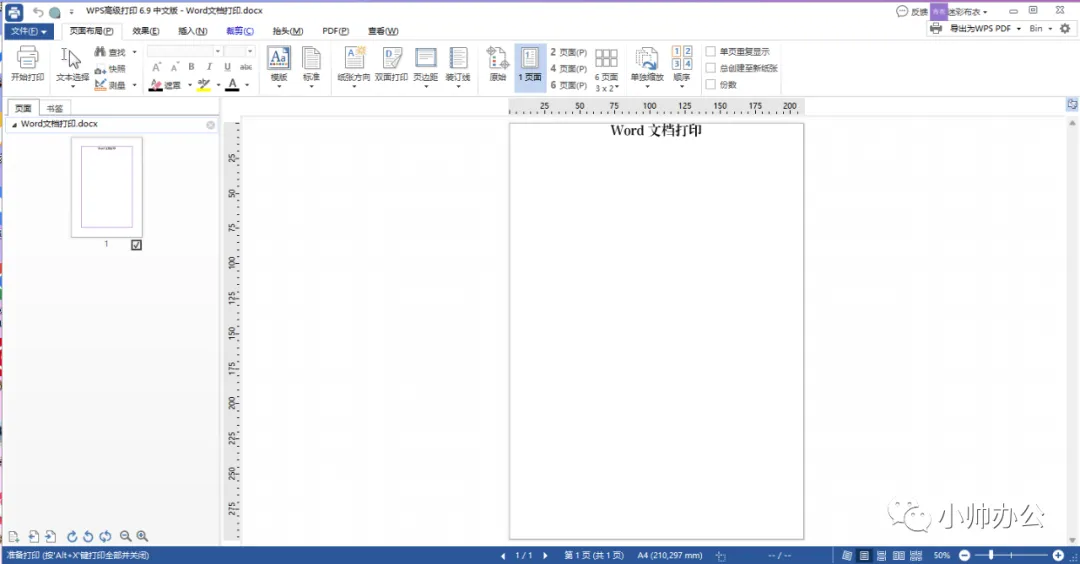Screen dimensions: 1080x564
Task: Select the 6 页面(P) layout option
Action: [x=568, y=85]
